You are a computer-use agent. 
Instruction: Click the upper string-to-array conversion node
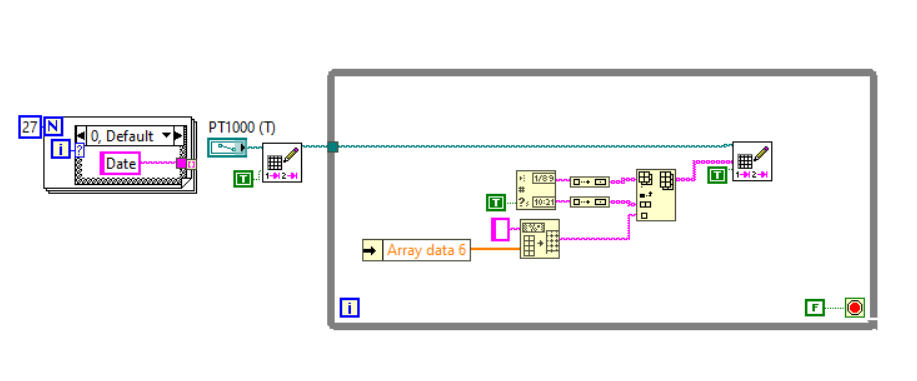tap(590, 181)
